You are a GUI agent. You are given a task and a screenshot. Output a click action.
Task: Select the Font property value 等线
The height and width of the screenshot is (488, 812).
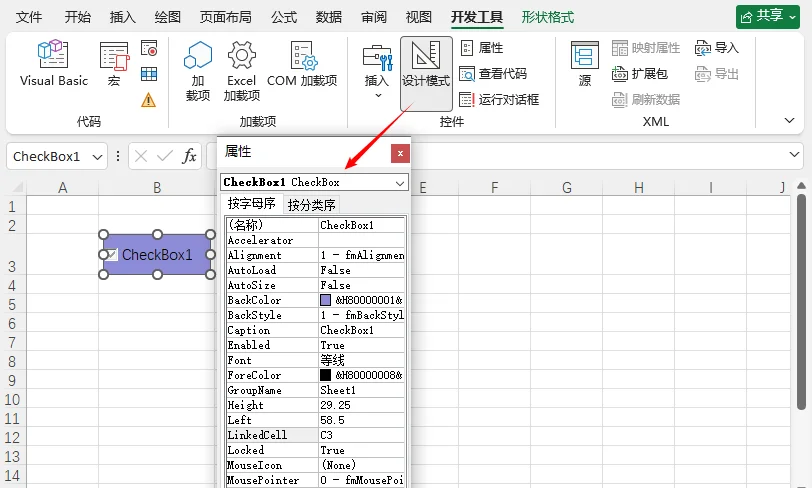361,360
